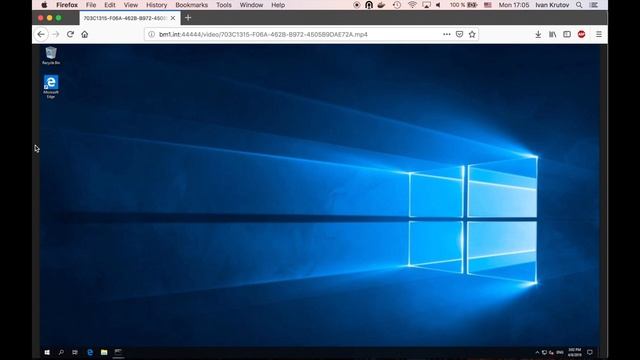This screenshot has width=640, height=360.
Task: Open Task View on Windows taskbar
Action: coord(75,352)
